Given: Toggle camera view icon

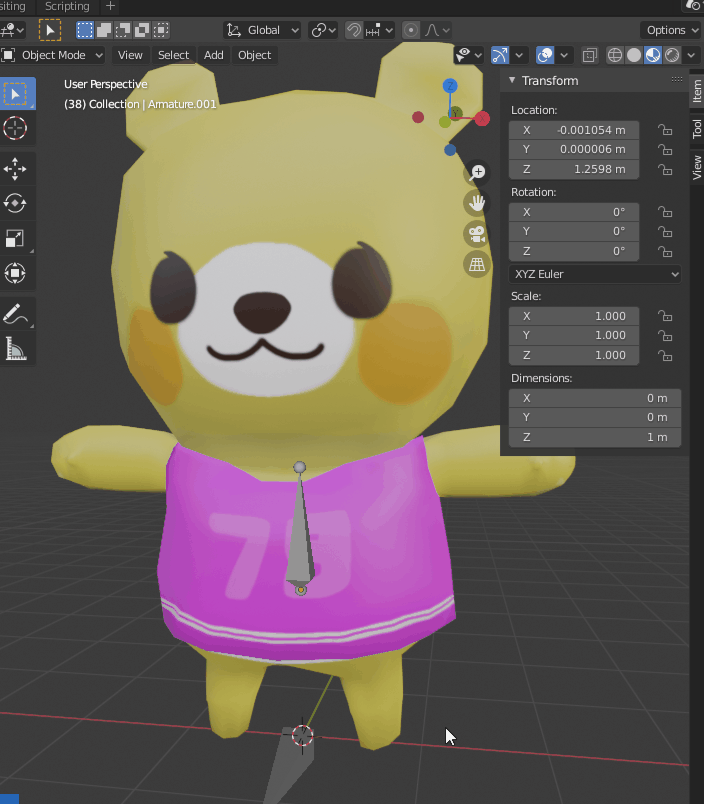Looking at the screenshot, I should 477,234.
